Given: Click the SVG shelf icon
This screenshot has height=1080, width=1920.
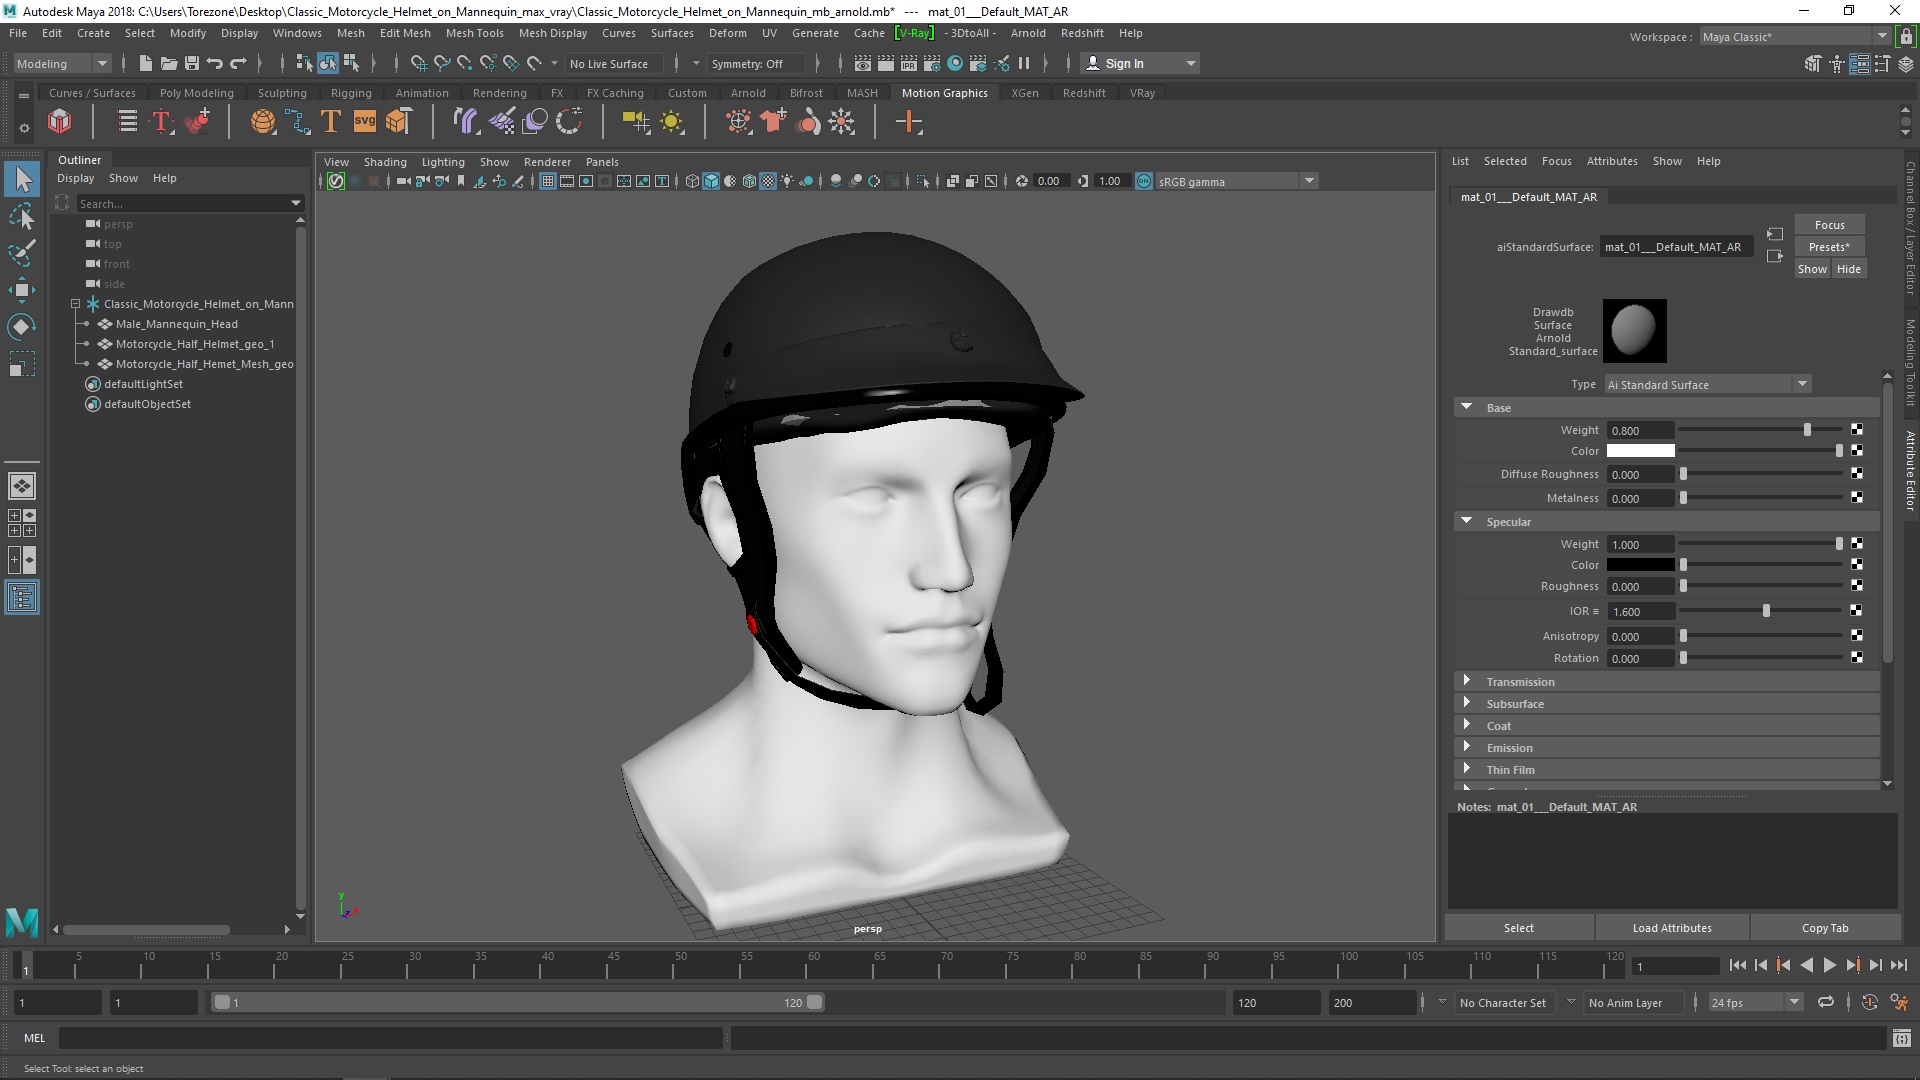Looking at the screenshot, I should click(365, 122).
